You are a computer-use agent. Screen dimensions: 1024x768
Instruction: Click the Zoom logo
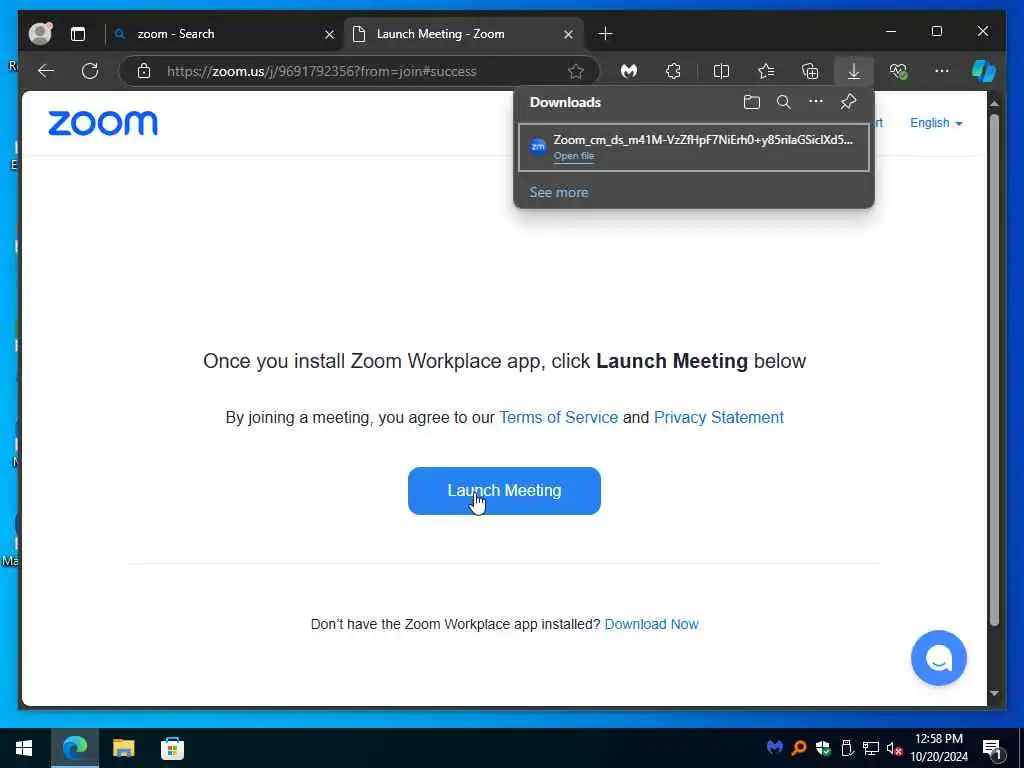[x=103, y=123]
